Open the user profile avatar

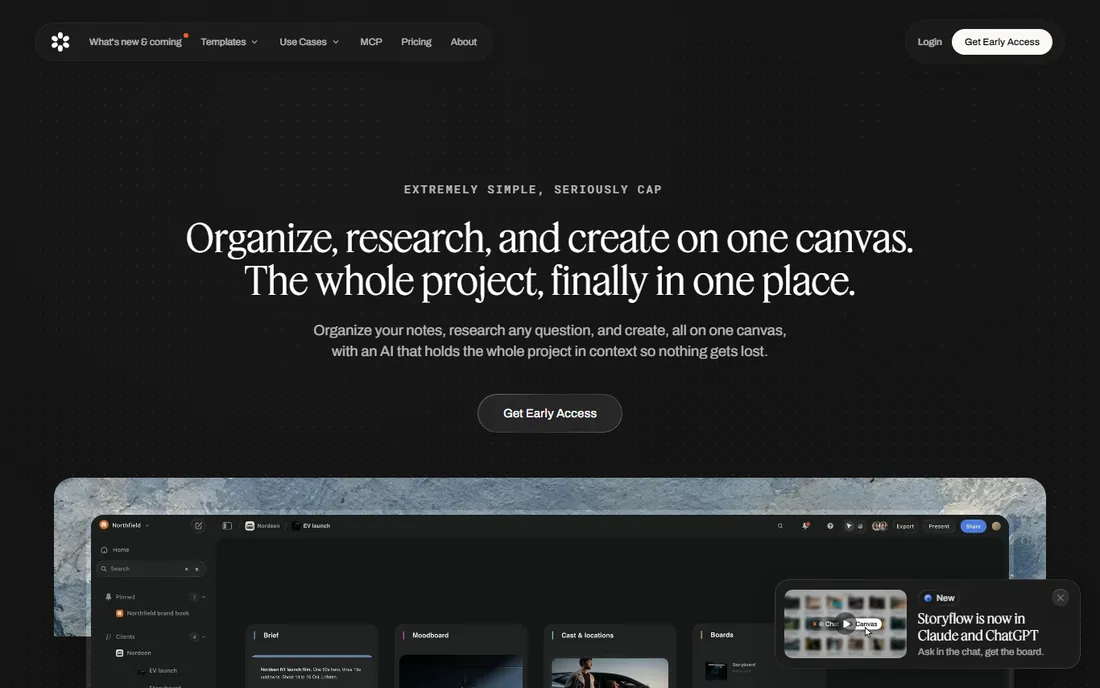[996, 526]
